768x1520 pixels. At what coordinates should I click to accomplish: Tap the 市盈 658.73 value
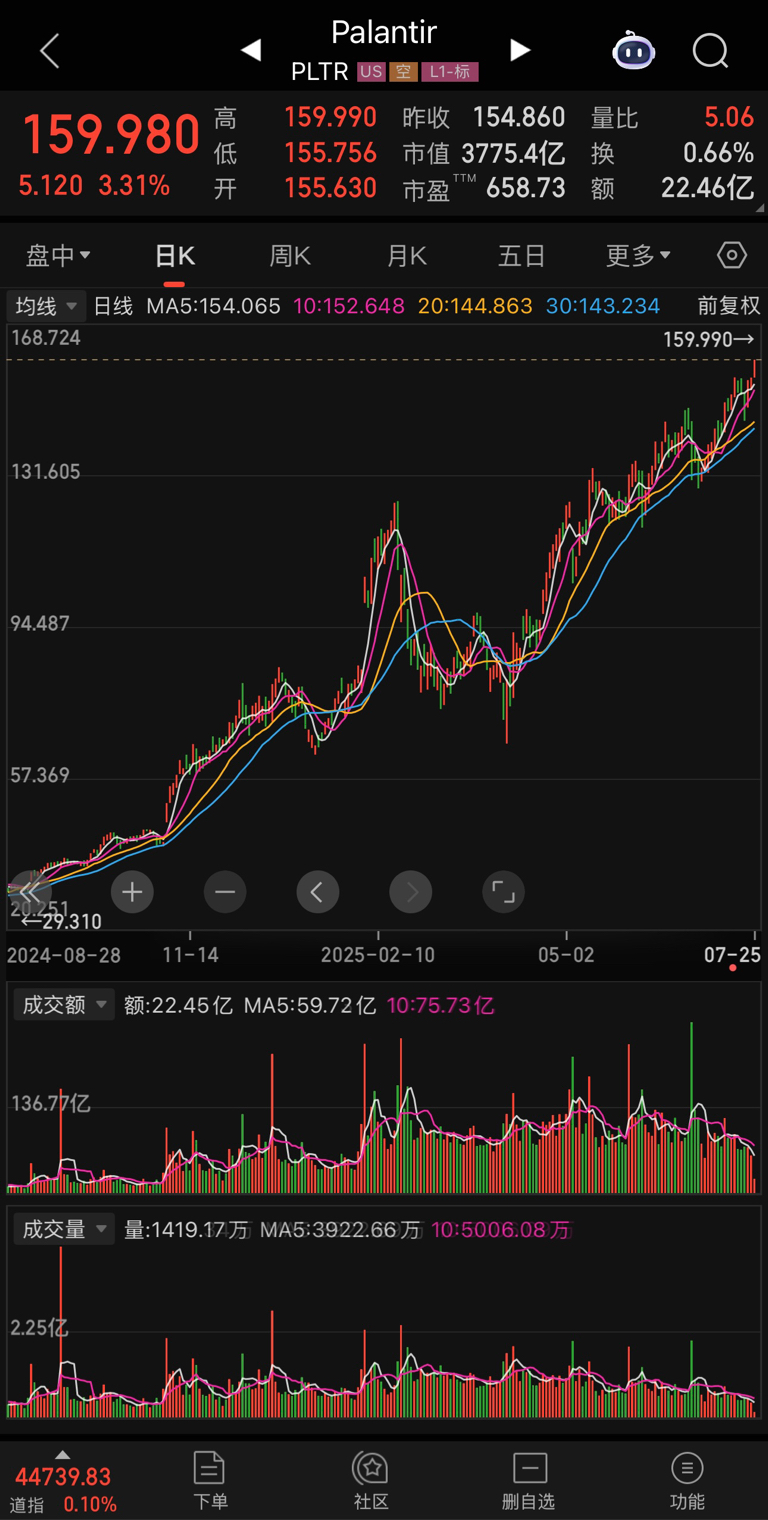[x=526, y=188]
